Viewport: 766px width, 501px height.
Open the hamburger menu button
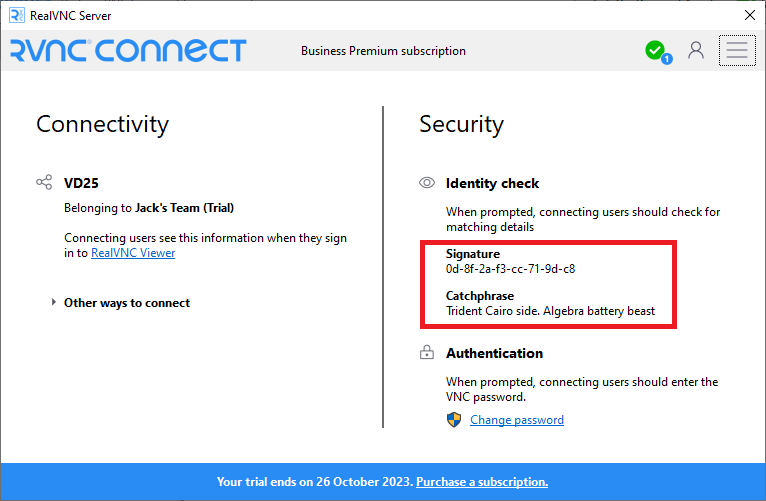(738, 51)
